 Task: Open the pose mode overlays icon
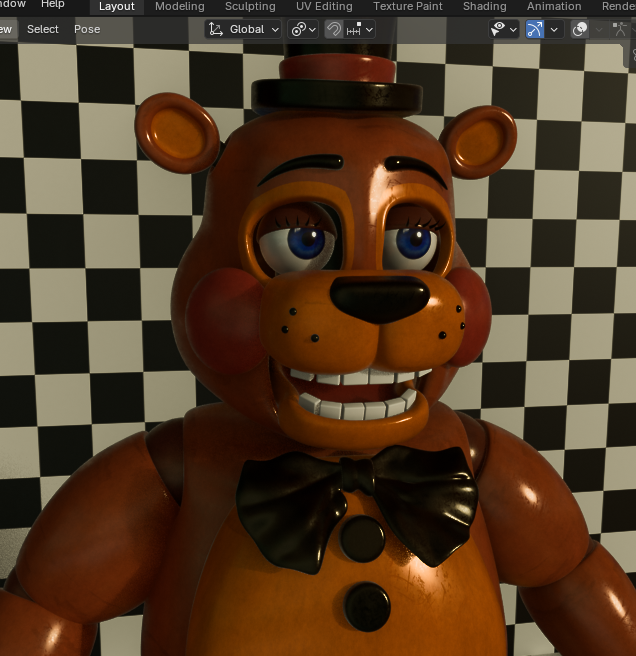621,30
